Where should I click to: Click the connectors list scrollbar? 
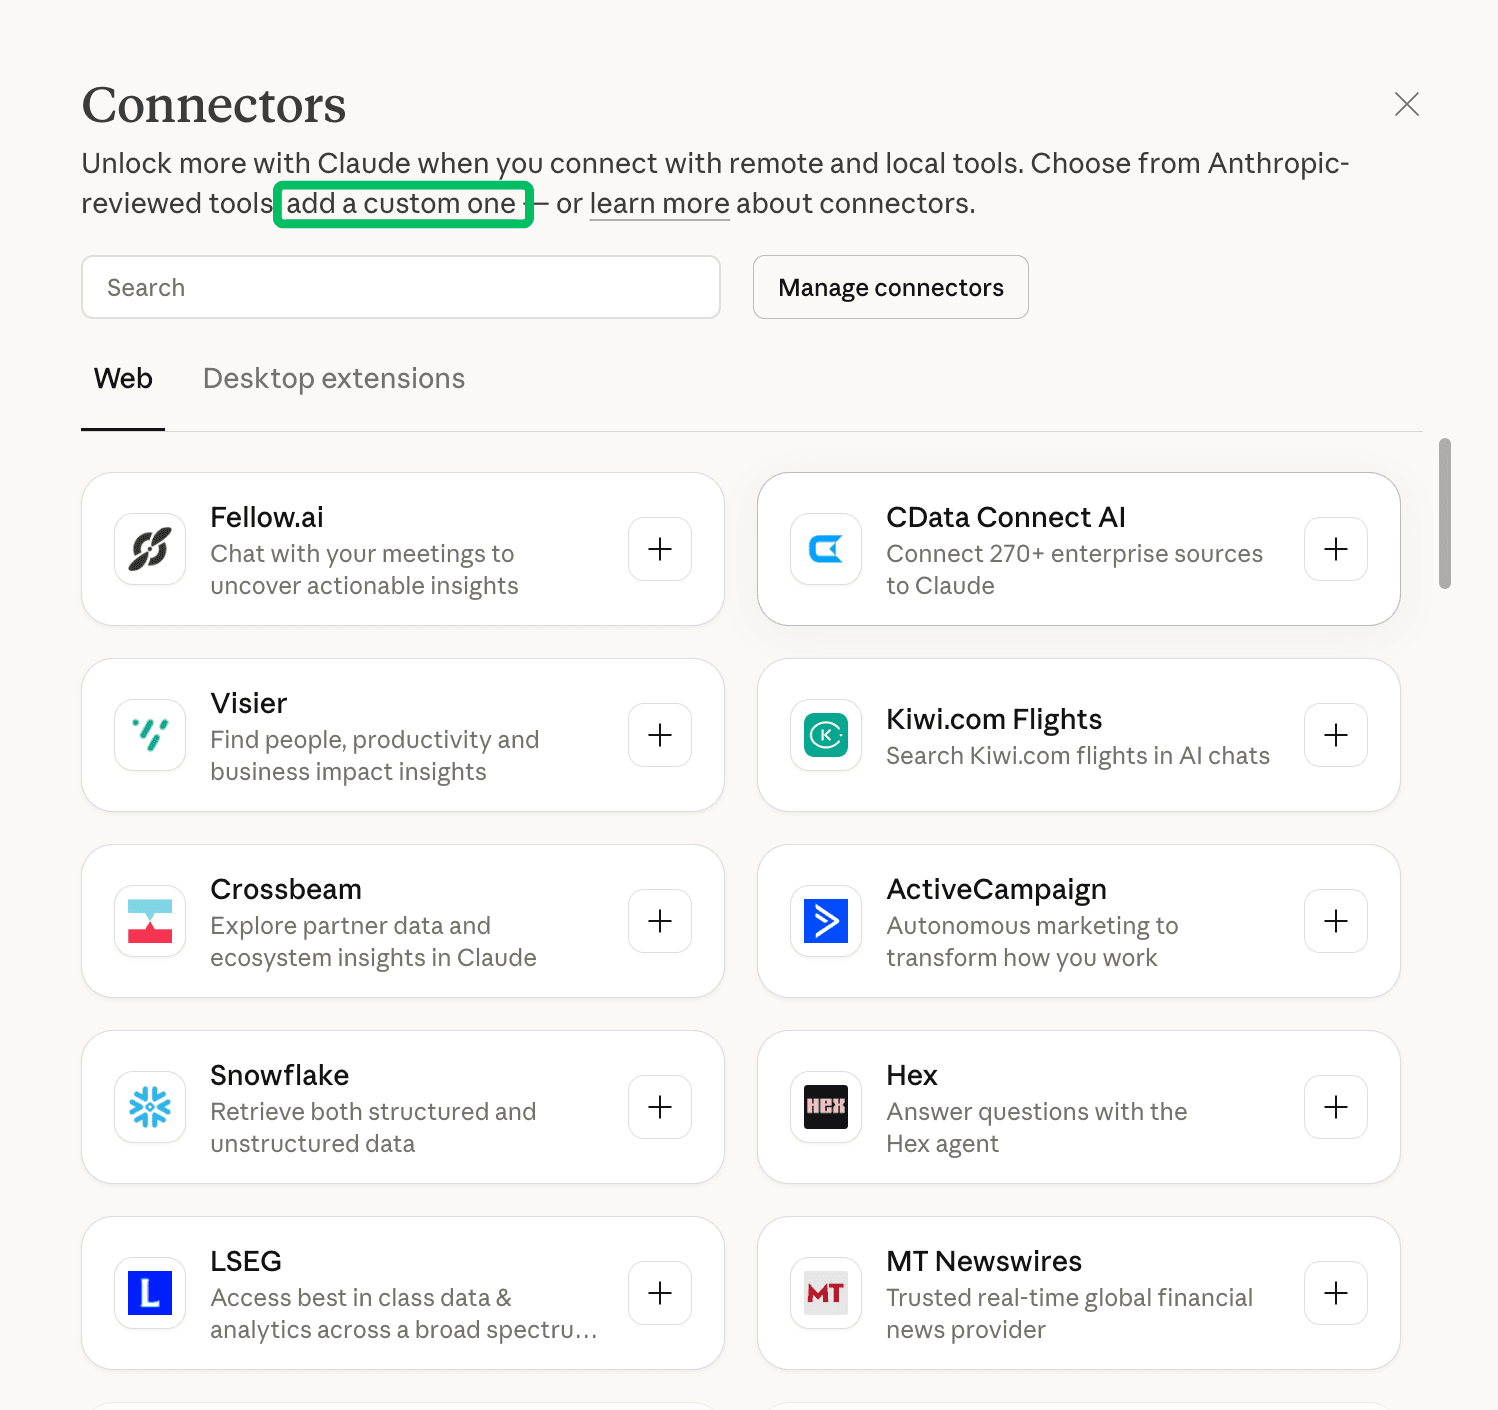pyautogui.click(x=1444, y=513)
